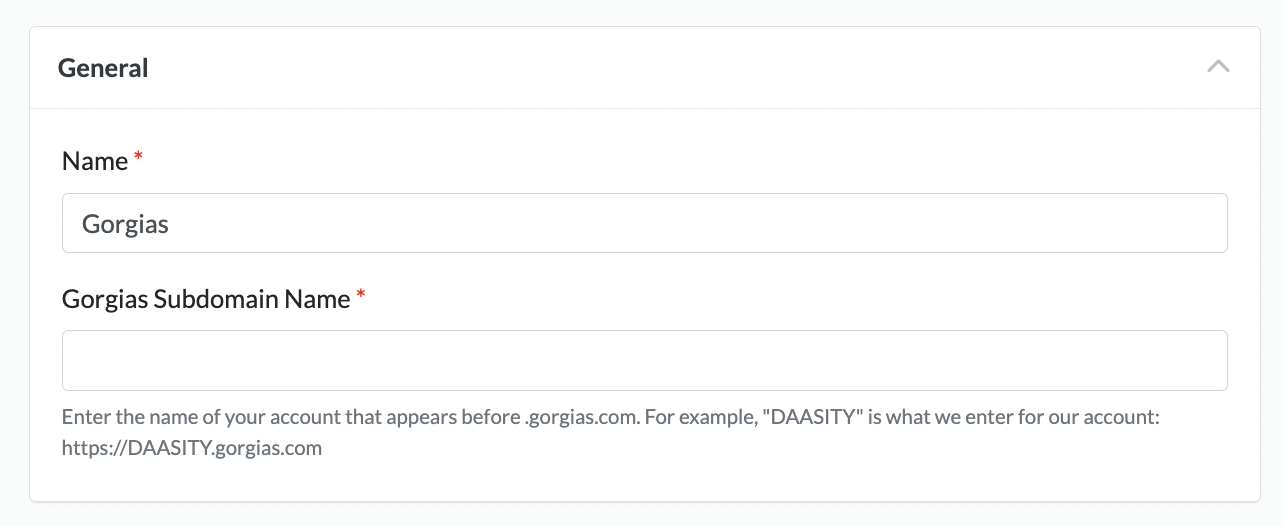Click the https://DAASITY.gorgias.com example URL

coord(192,448)
